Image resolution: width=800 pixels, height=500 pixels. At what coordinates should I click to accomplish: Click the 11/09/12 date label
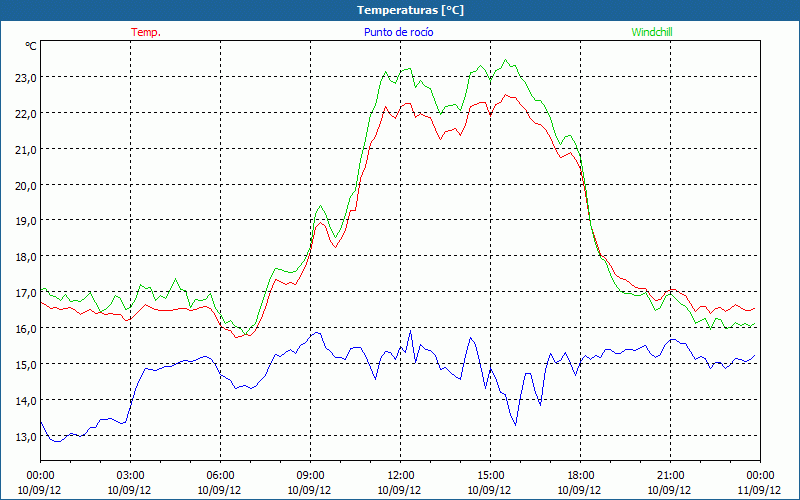(760, 490)
